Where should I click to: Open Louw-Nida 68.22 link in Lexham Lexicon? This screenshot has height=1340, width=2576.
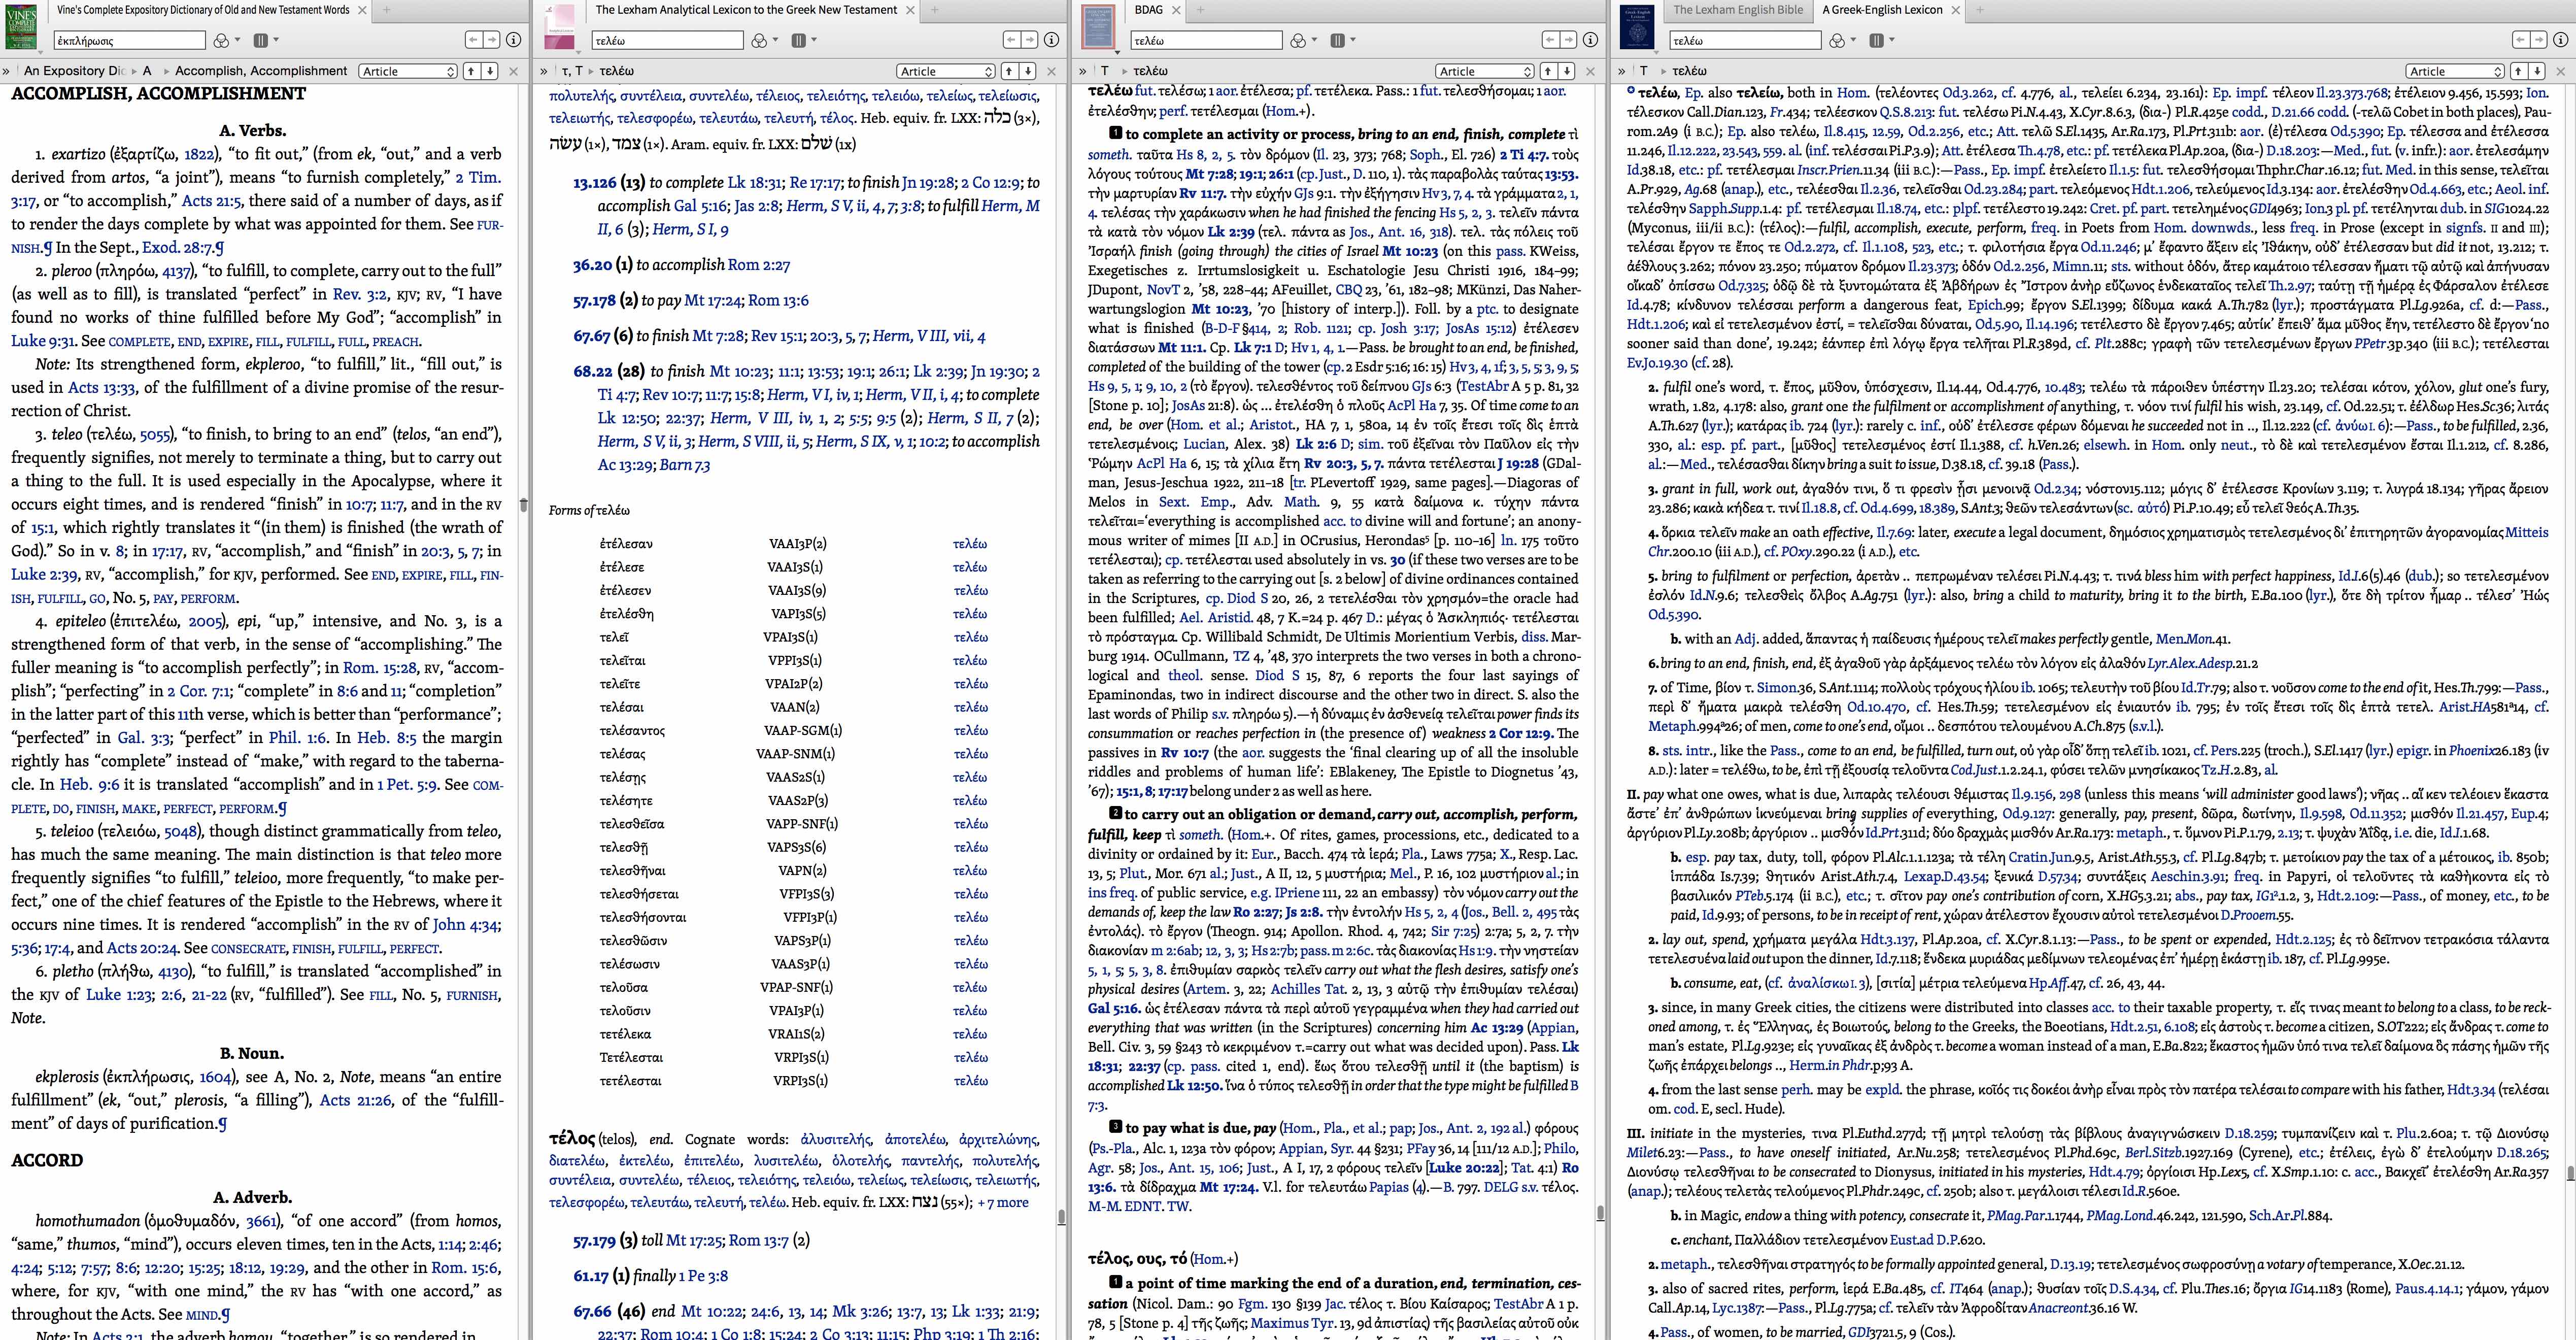click(592, 371)
